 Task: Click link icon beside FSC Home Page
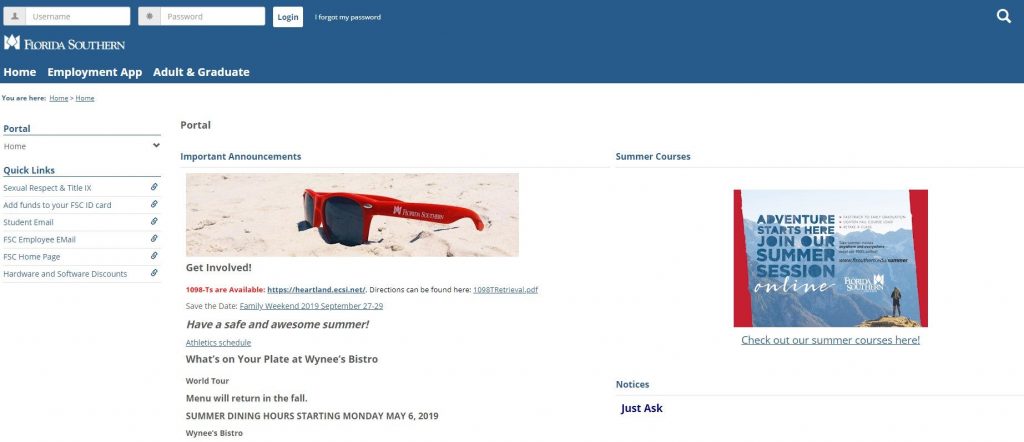click(154, 256)
